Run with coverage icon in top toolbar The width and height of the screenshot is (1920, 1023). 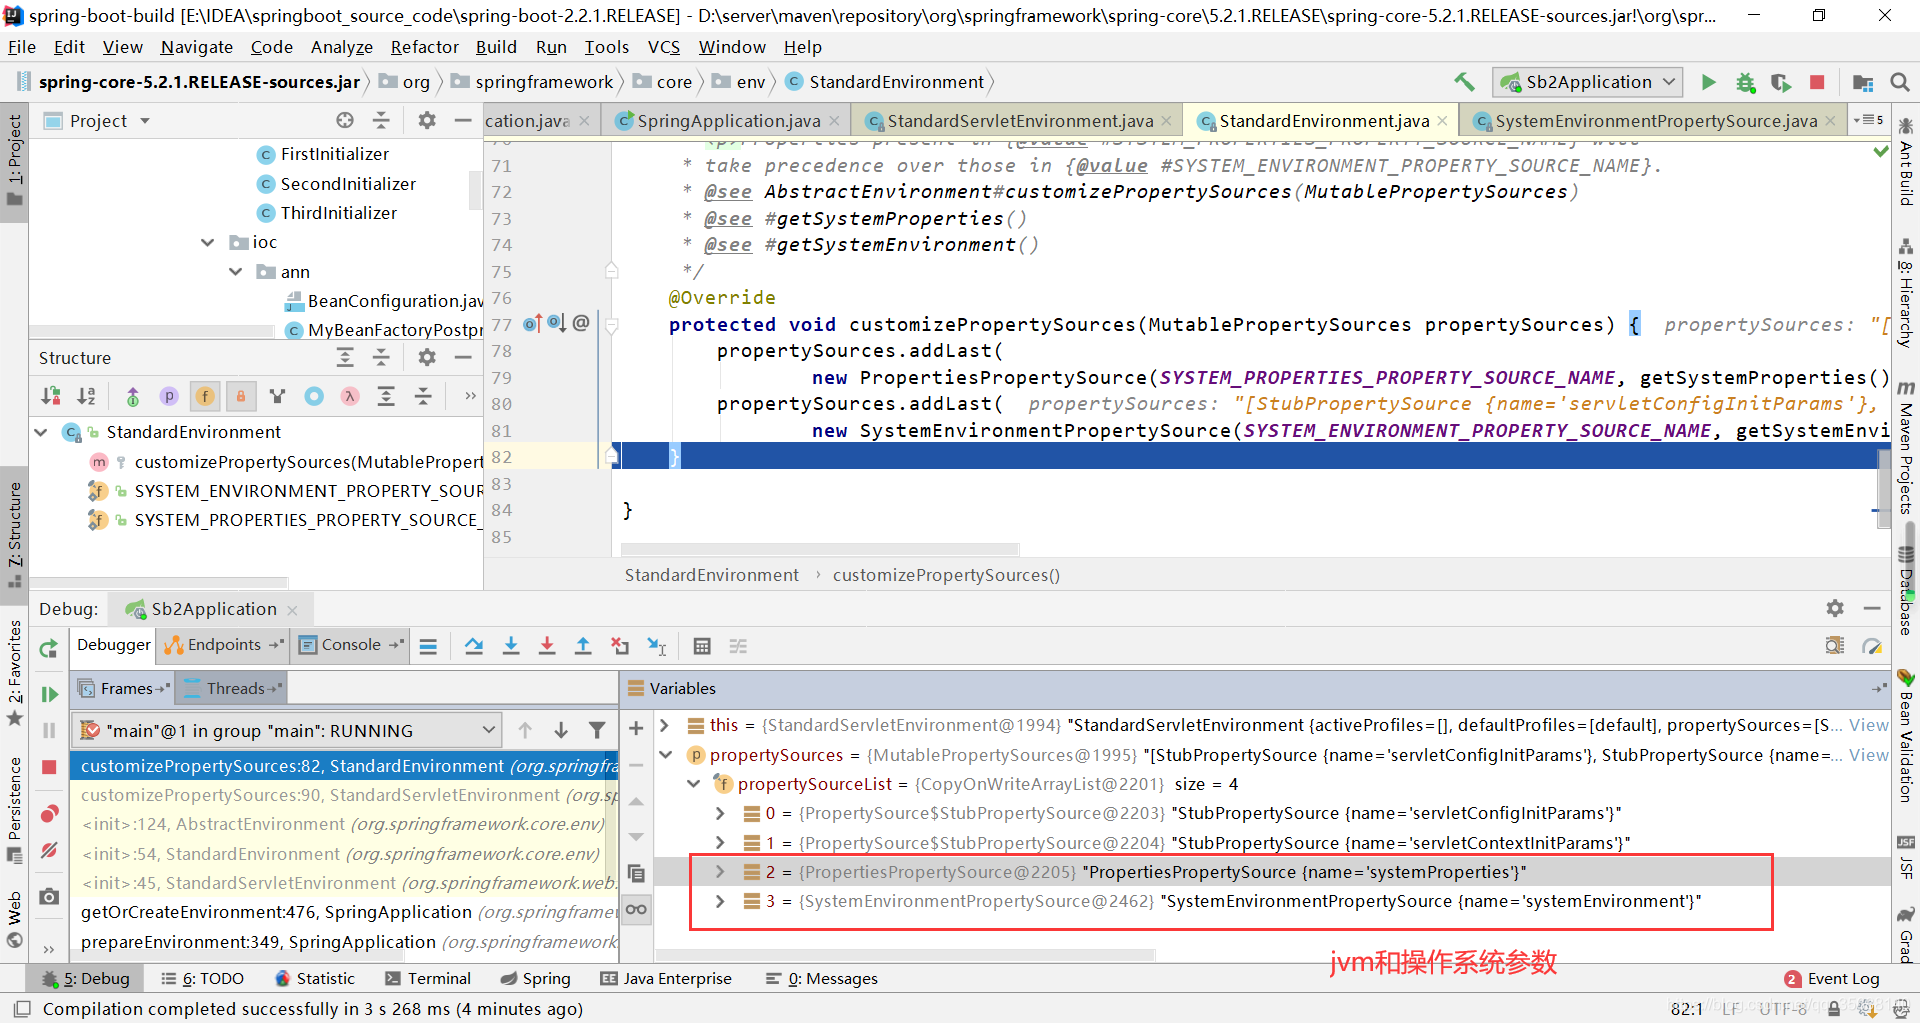pos(1781,82)
